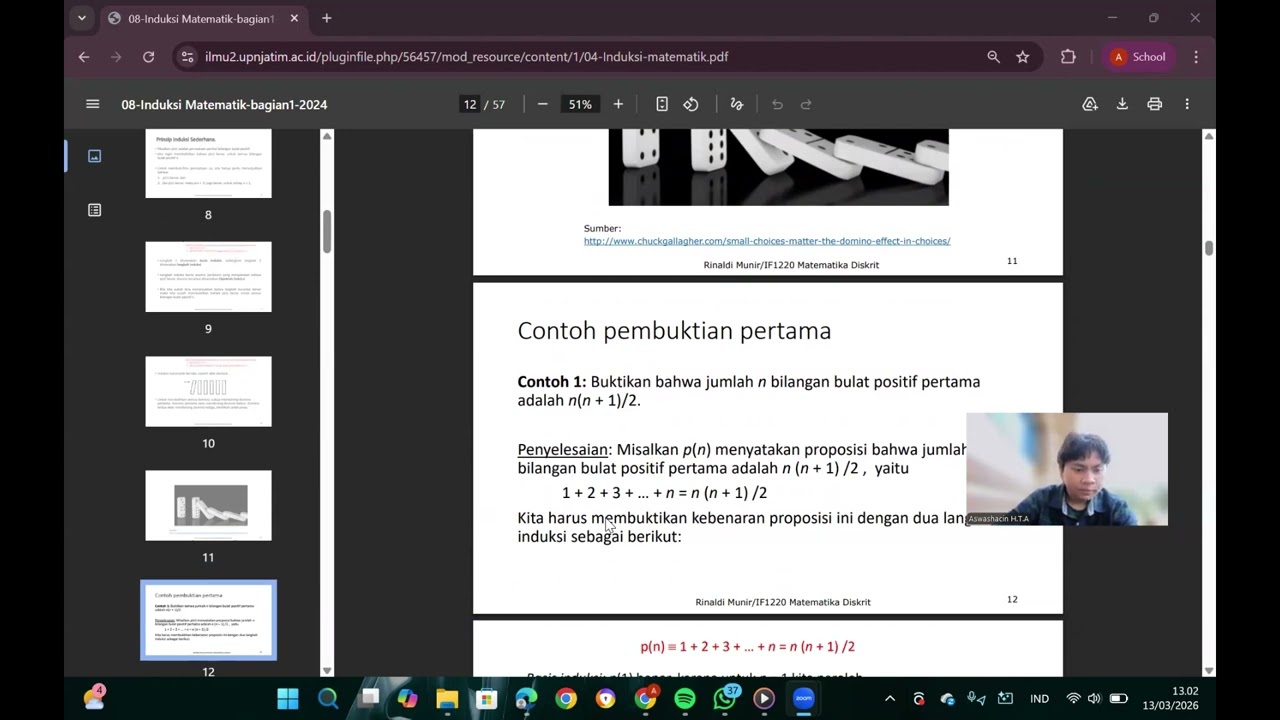This screenshot has width=1280, height=720.
Task: Open Microsoft Store from taskbar
Action: coord(487,698)
